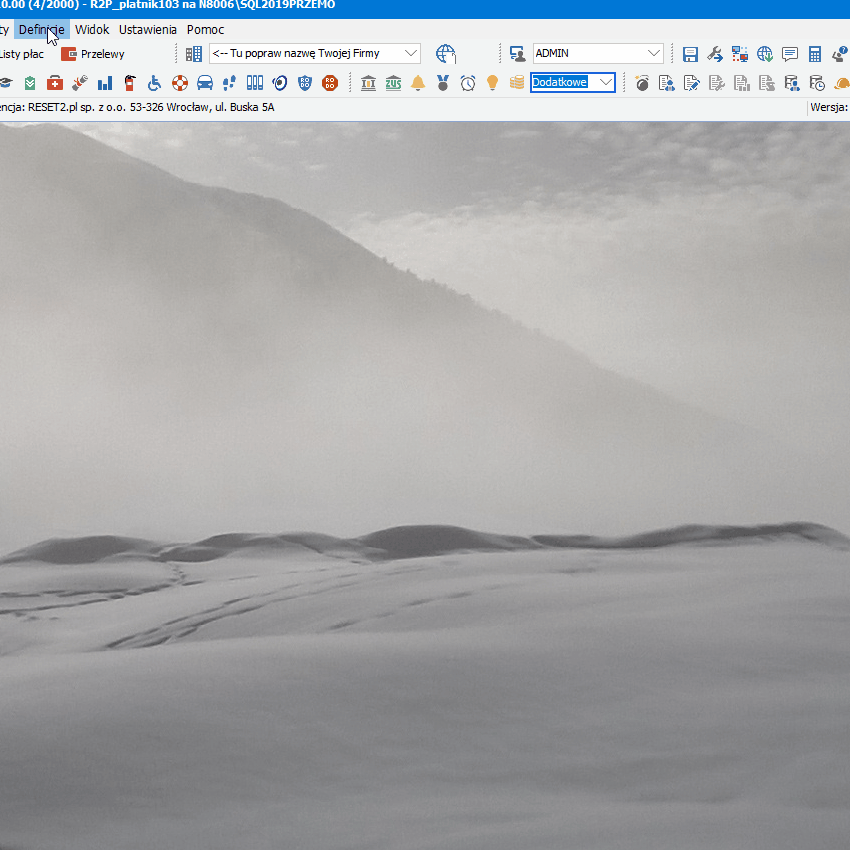Expand the ADMIN user dropdown

(654, 53)
